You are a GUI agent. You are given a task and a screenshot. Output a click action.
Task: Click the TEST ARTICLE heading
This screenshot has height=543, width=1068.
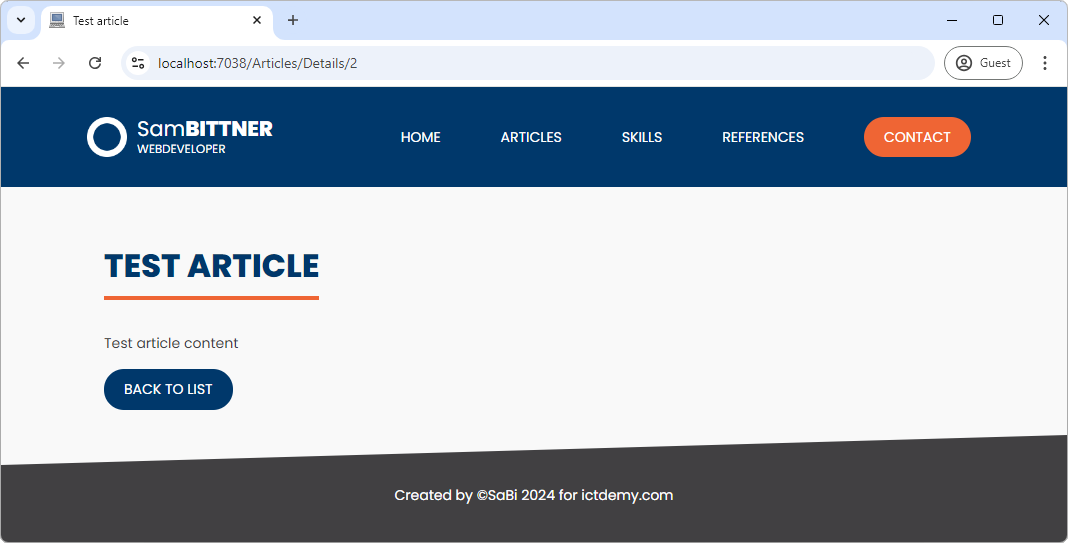point(211,266)
